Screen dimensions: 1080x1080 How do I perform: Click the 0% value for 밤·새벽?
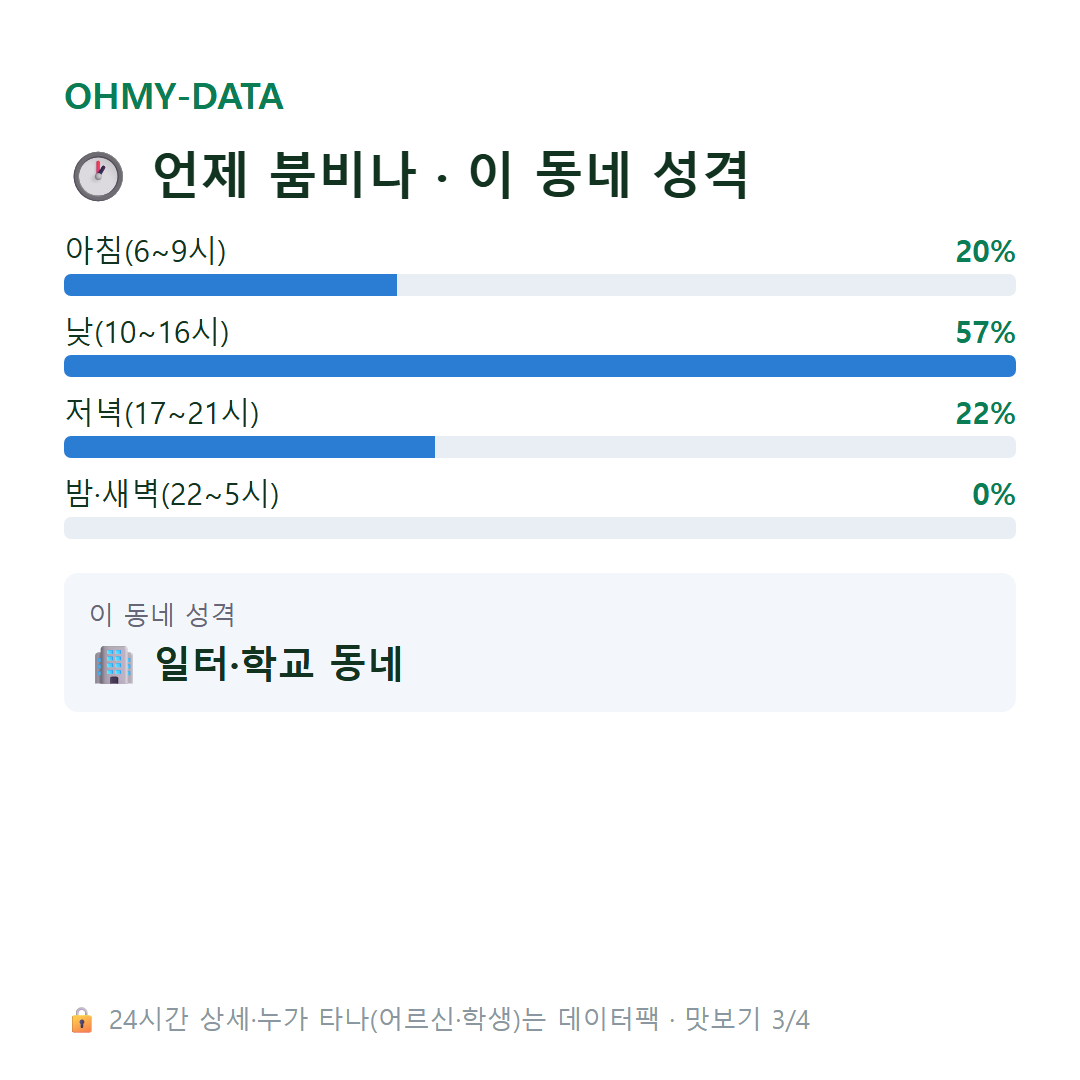click(993, 495)
